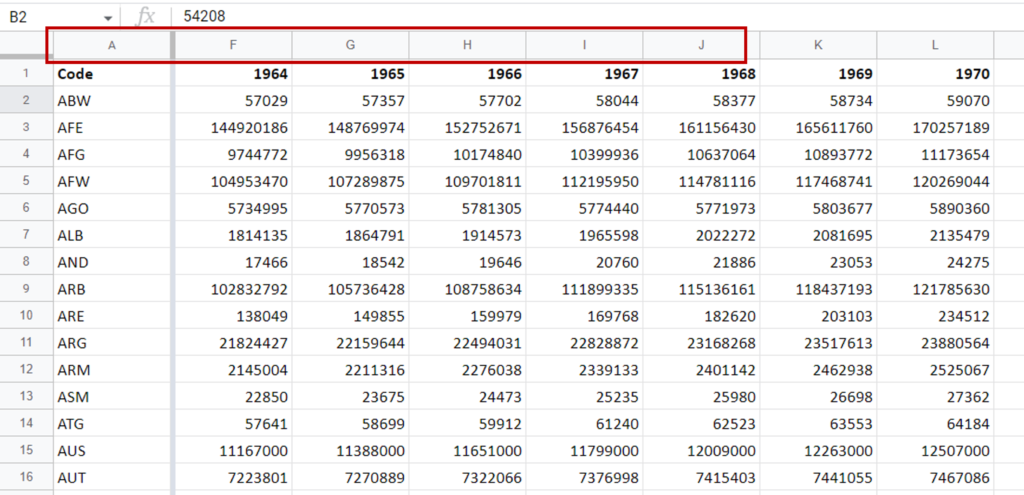Select row 16 header
Viewport: 1024px width, 495px height.
(25, 478)
